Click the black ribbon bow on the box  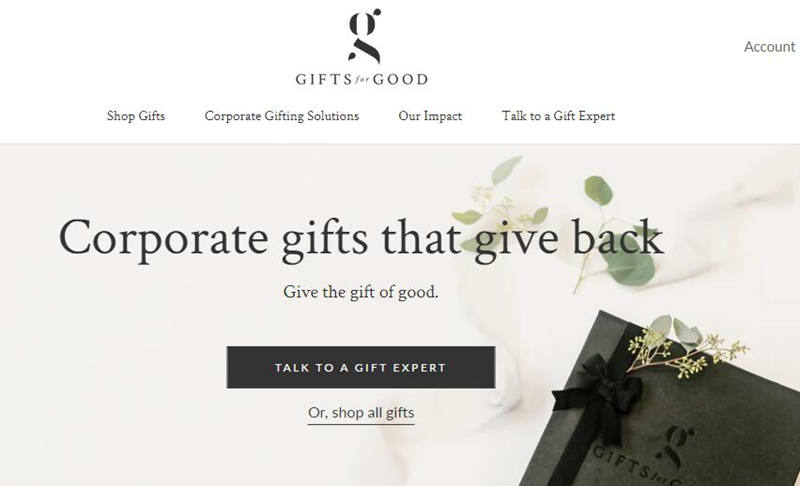point(598,395)
